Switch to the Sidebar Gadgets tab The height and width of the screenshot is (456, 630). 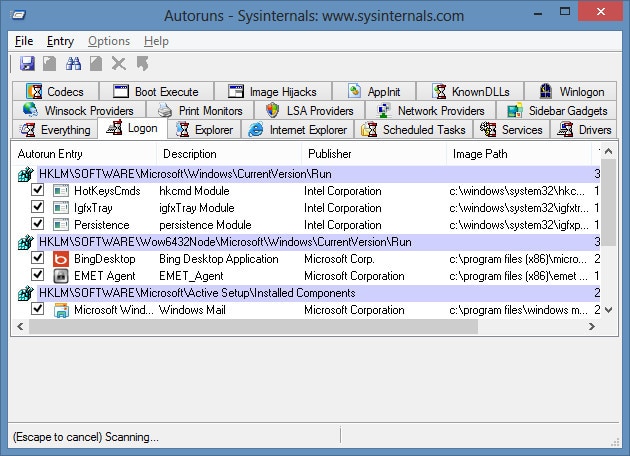point(557,110)
